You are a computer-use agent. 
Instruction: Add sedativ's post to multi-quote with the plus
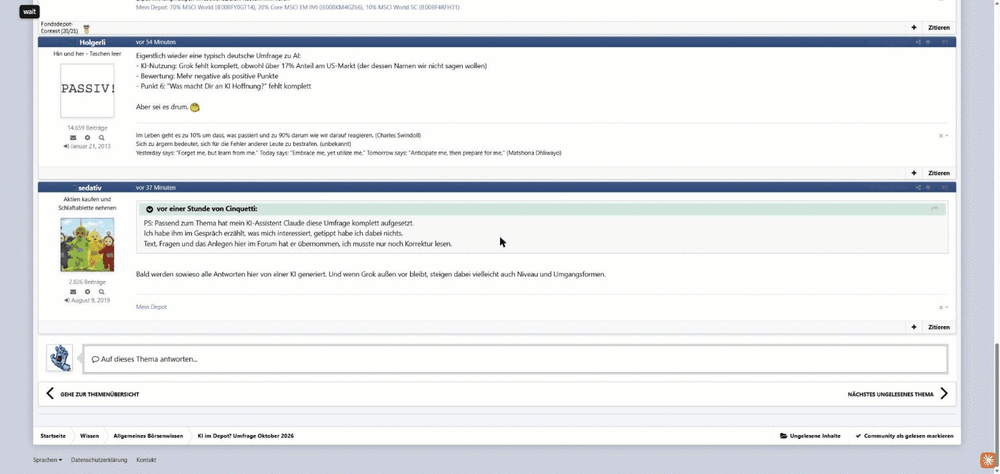pos(914,327)
